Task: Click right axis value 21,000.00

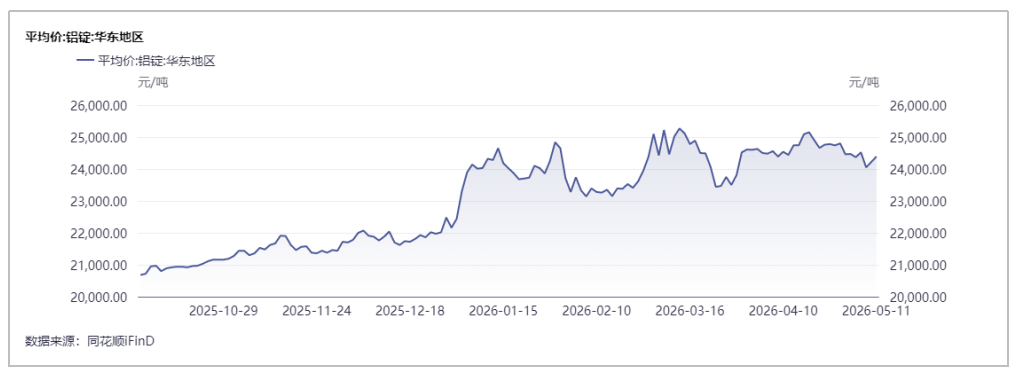Action: (x=918, y=265)
